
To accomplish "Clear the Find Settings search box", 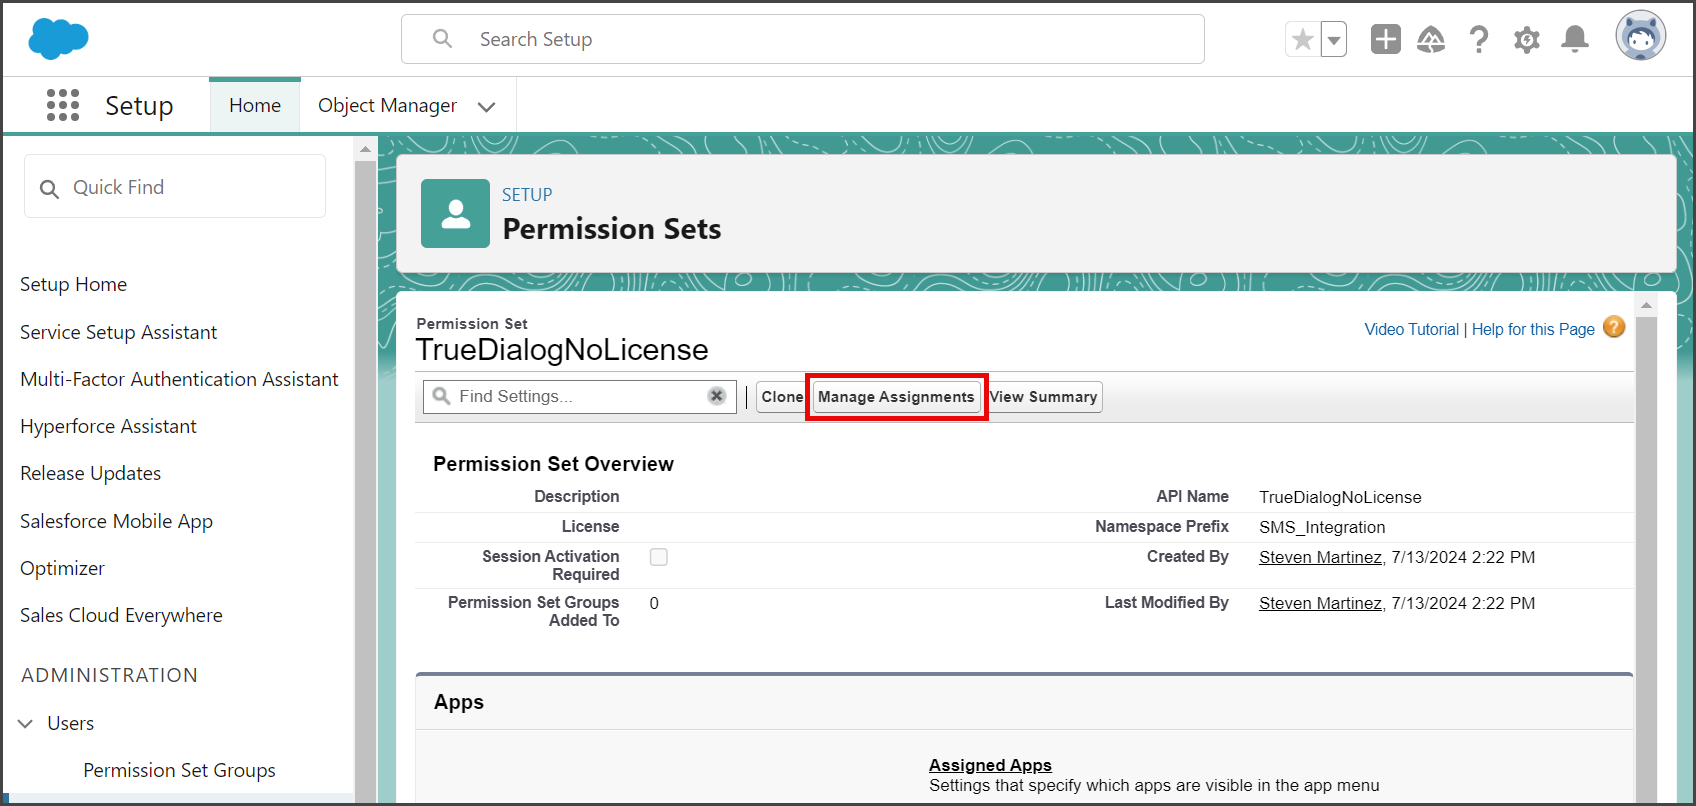I will coord(716,396).
